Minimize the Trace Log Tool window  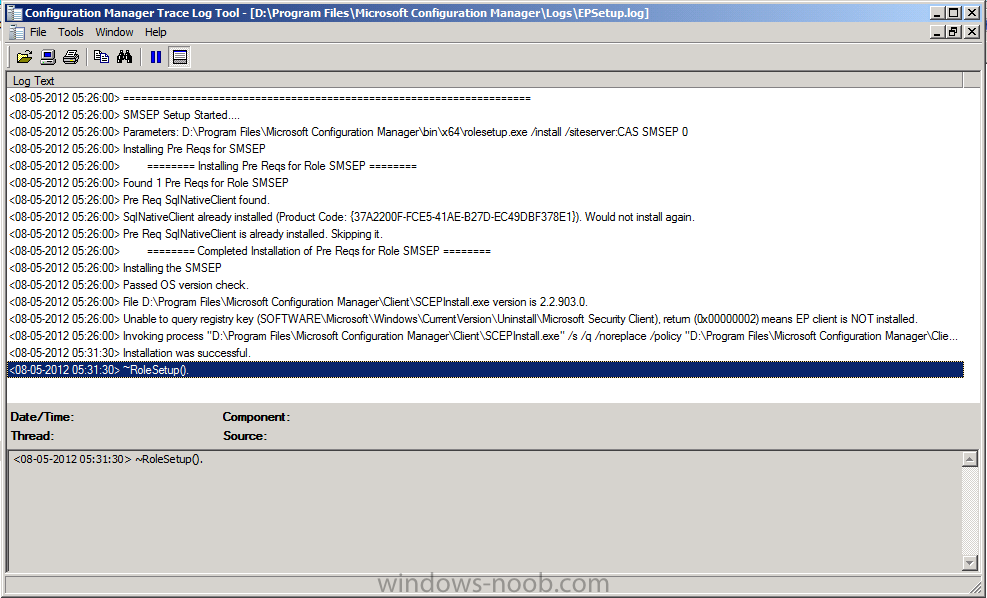(938, 13)
